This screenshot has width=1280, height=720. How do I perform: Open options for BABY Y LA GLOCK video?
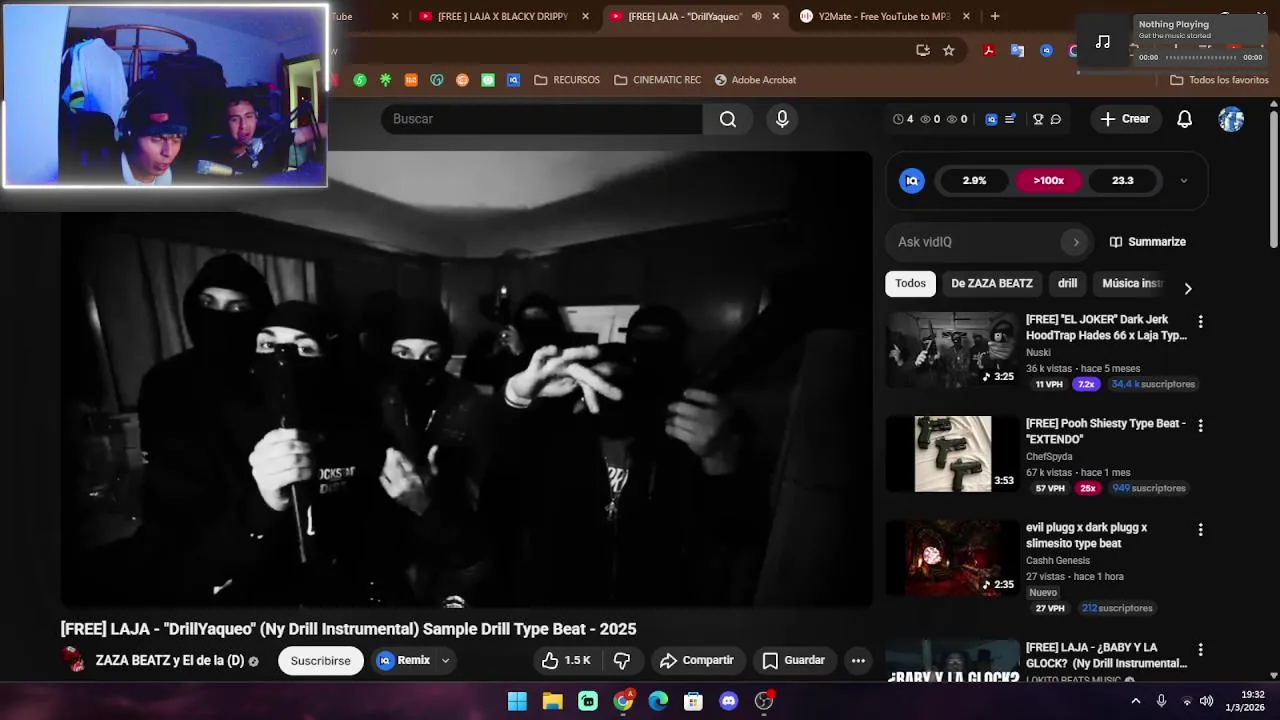click(x=1200, y=650)
